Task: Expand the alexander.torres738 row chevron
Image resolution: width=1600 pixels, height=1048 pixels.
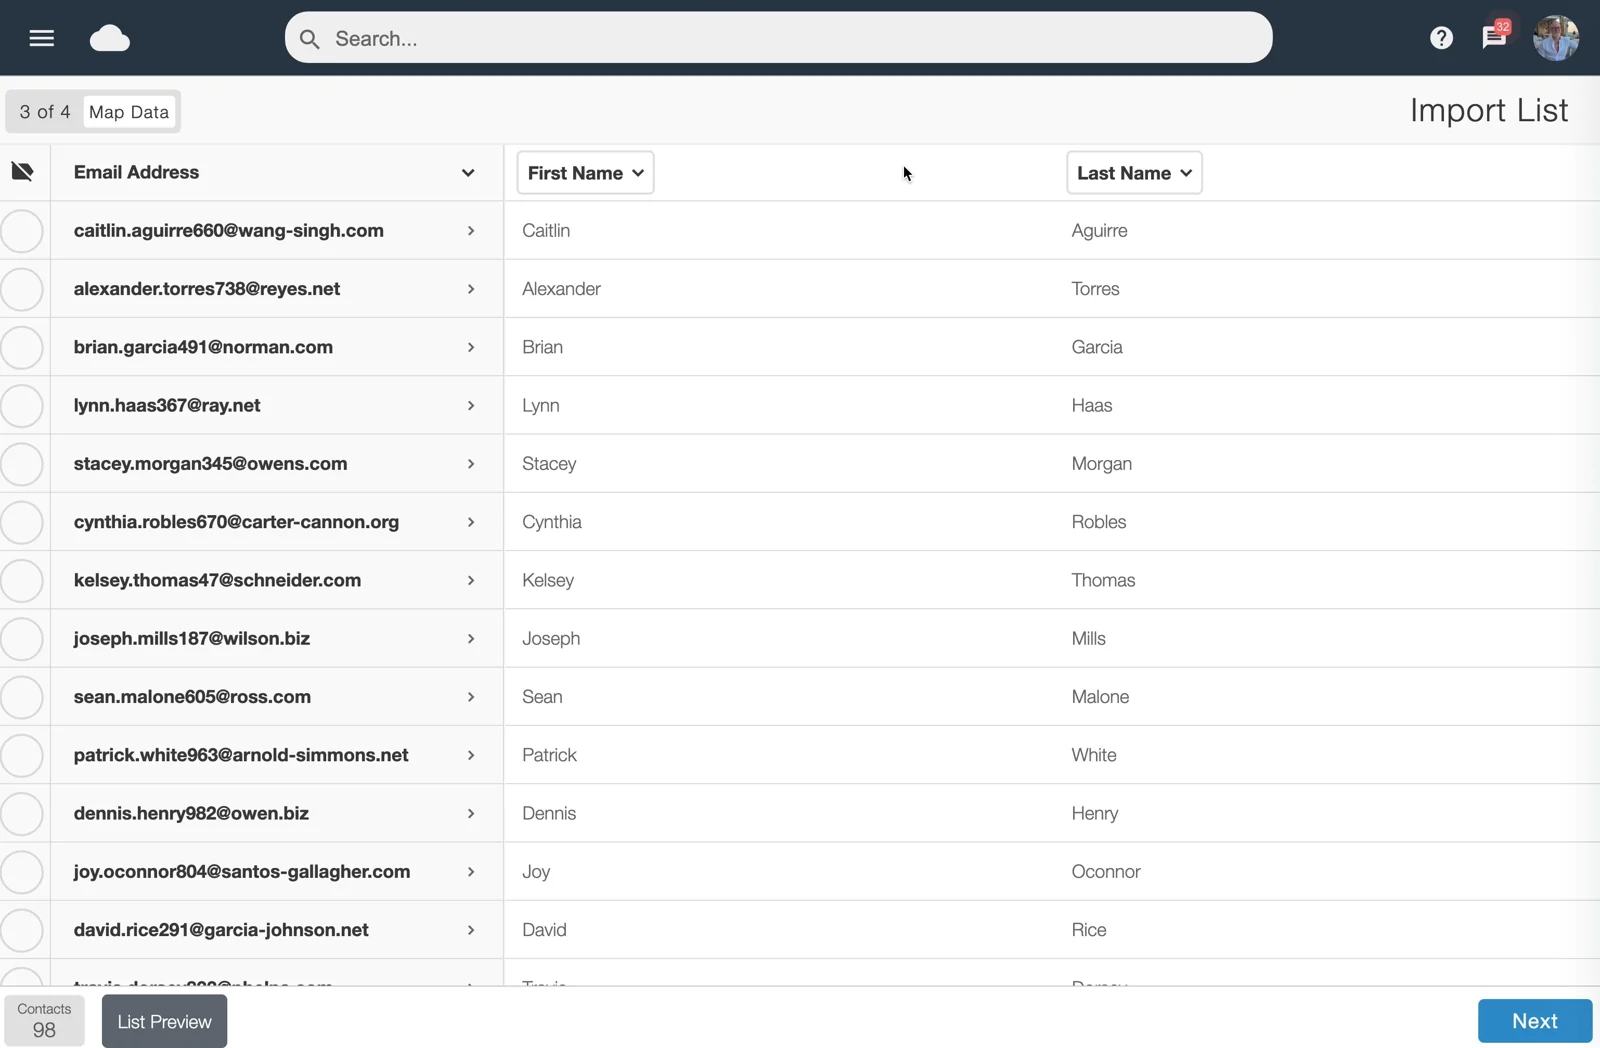Action: 471,289
